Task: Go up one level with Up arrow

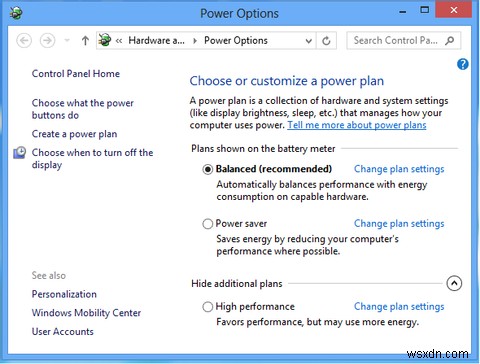Action: [85, 41]
